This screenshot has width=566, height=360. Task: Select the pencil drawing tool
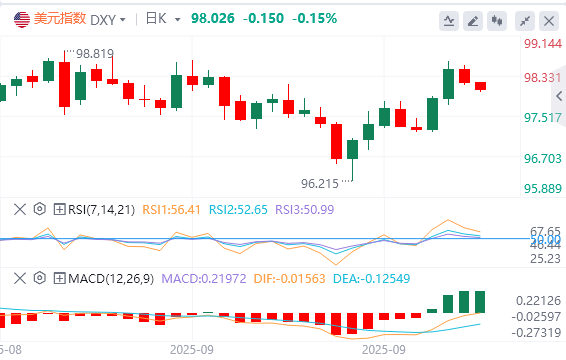tap(473, 21)
